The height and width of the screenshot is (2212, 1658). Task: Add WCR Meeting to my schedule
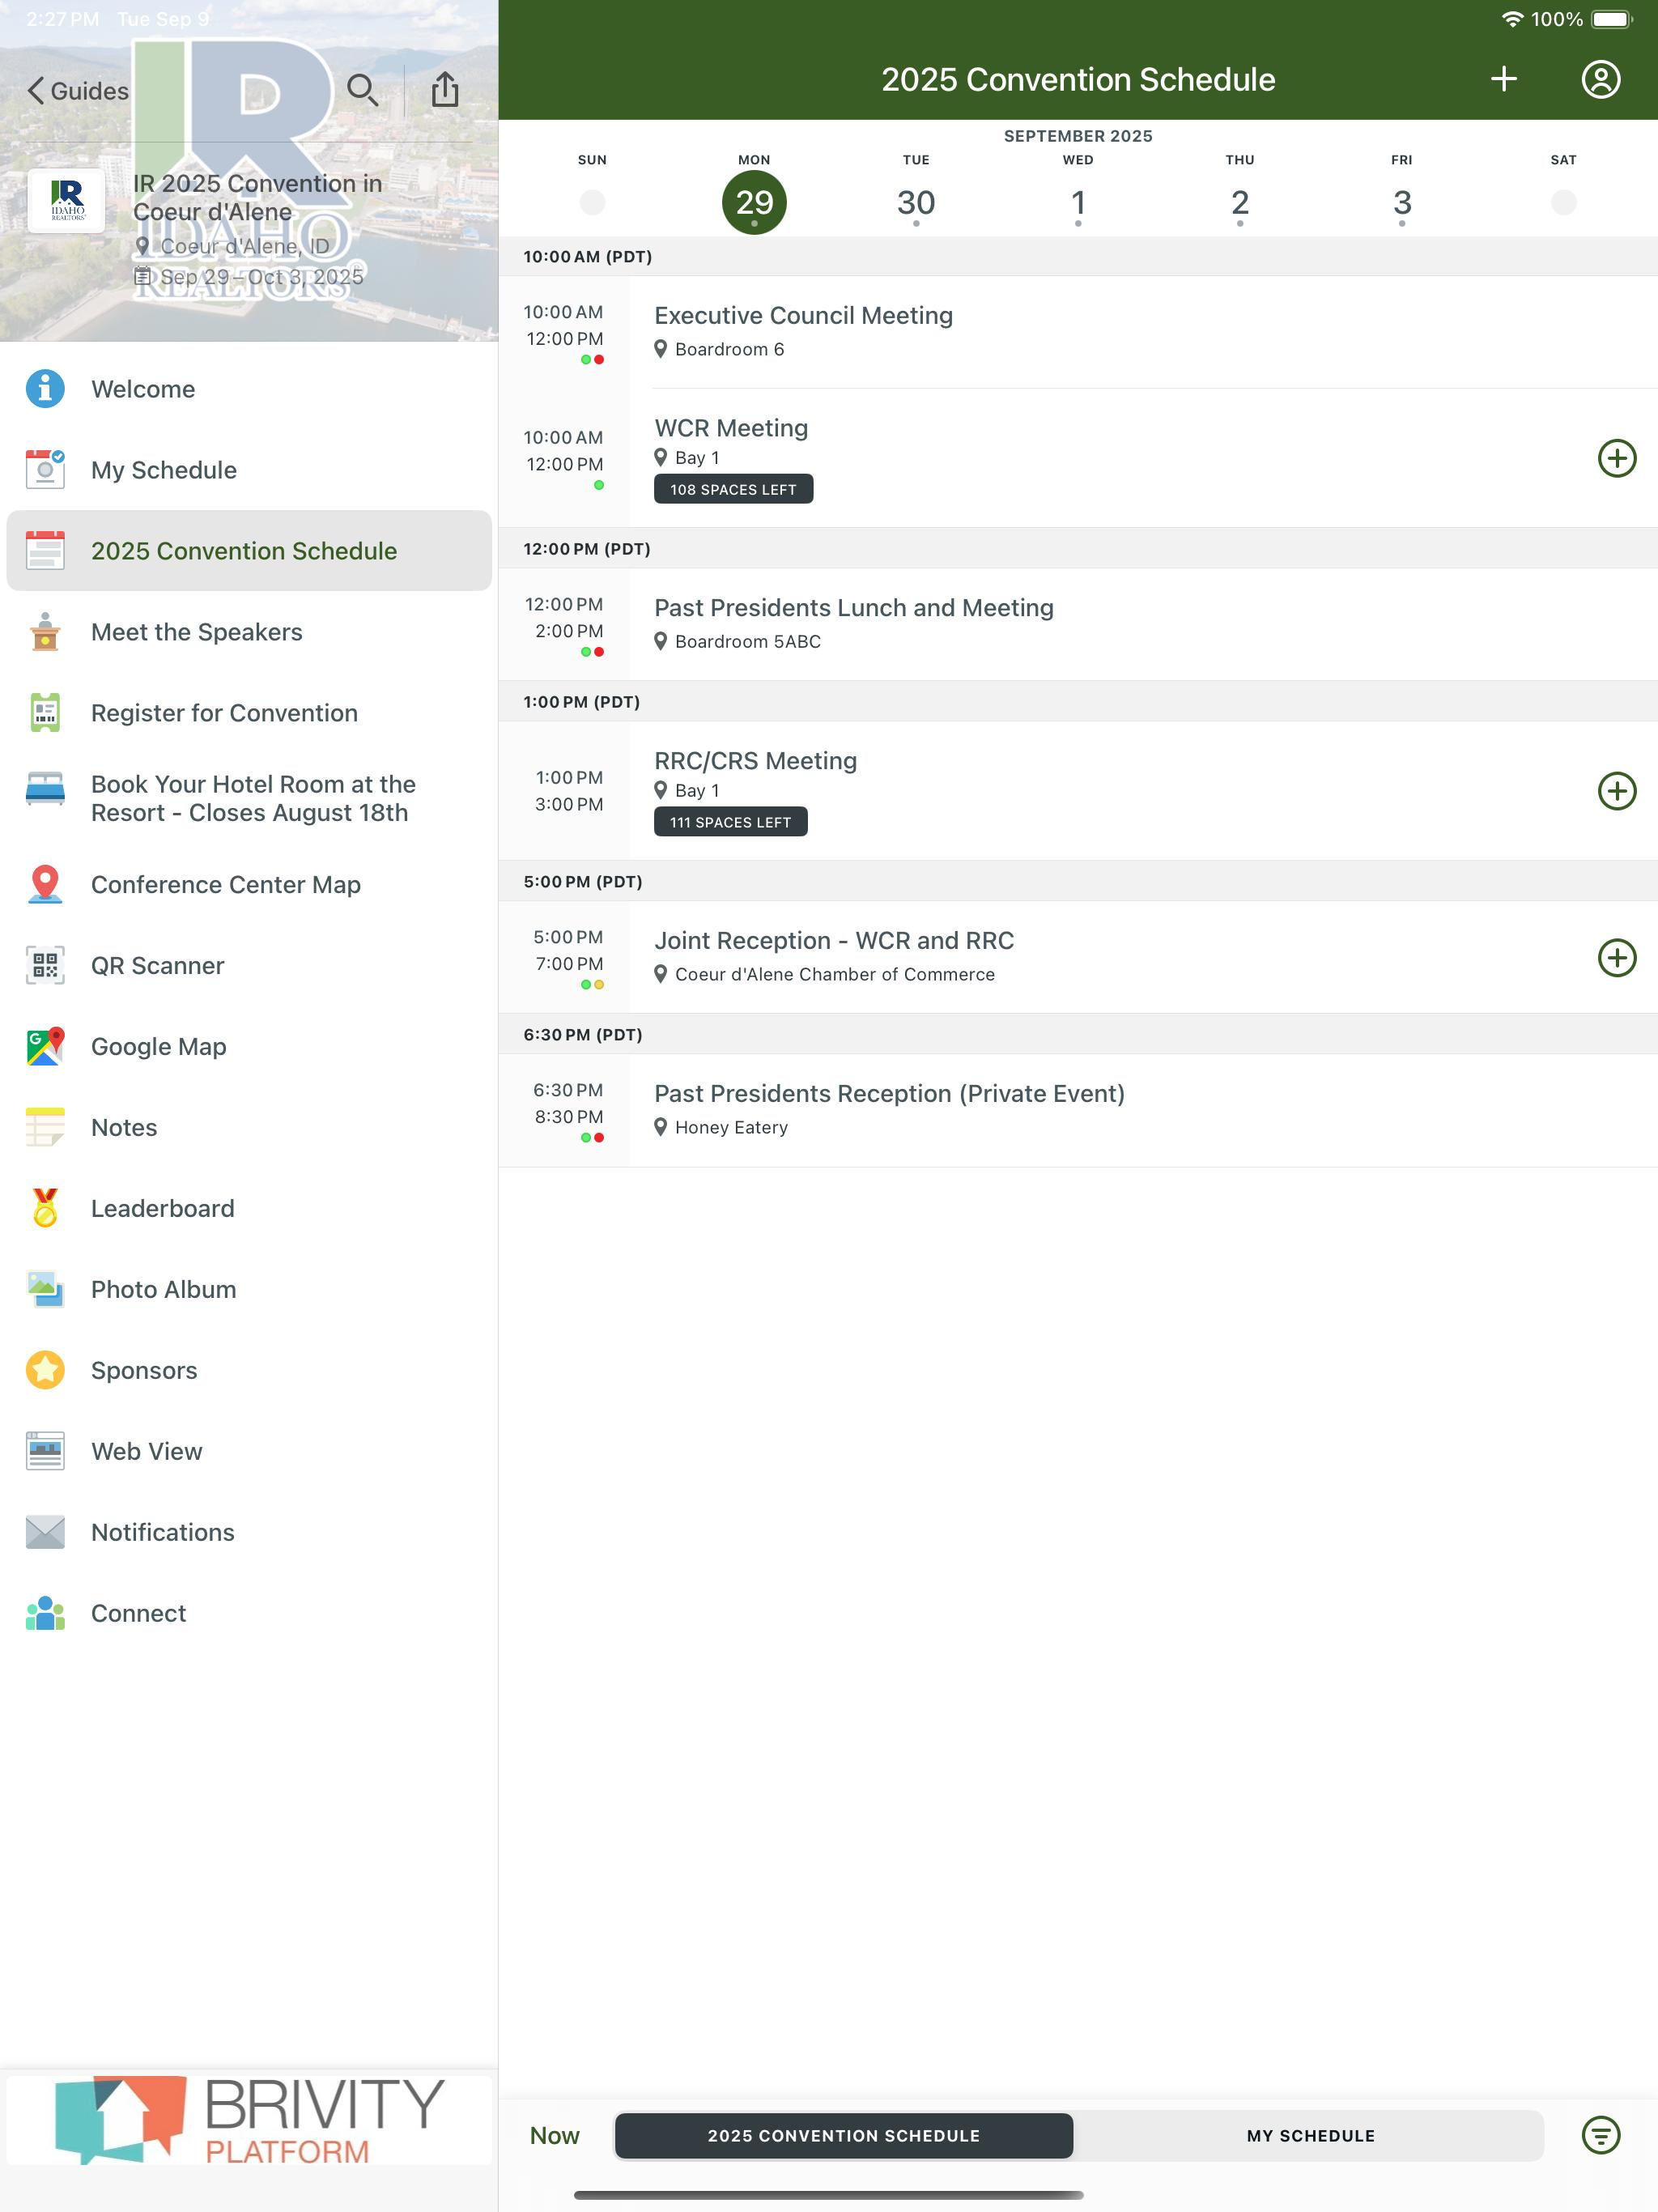1616,458
